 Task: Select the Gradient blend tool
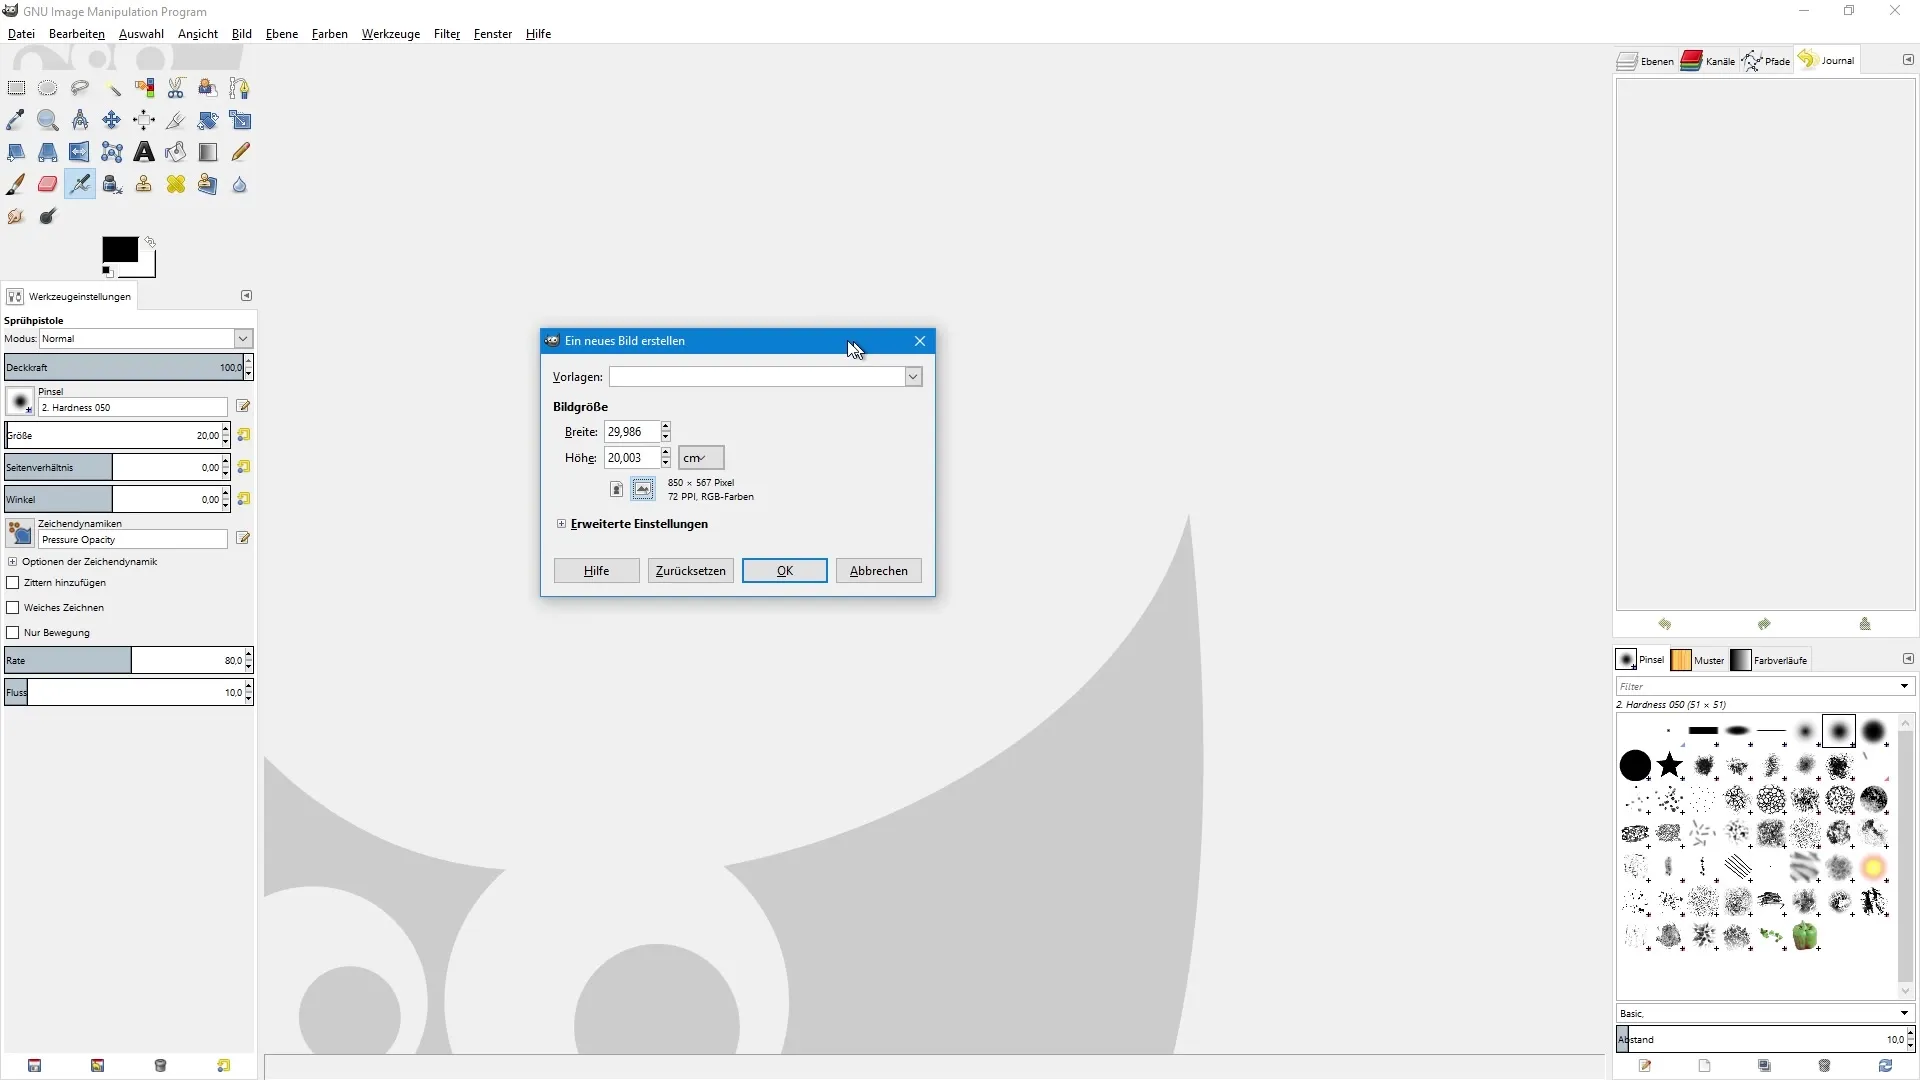[208, 152]
